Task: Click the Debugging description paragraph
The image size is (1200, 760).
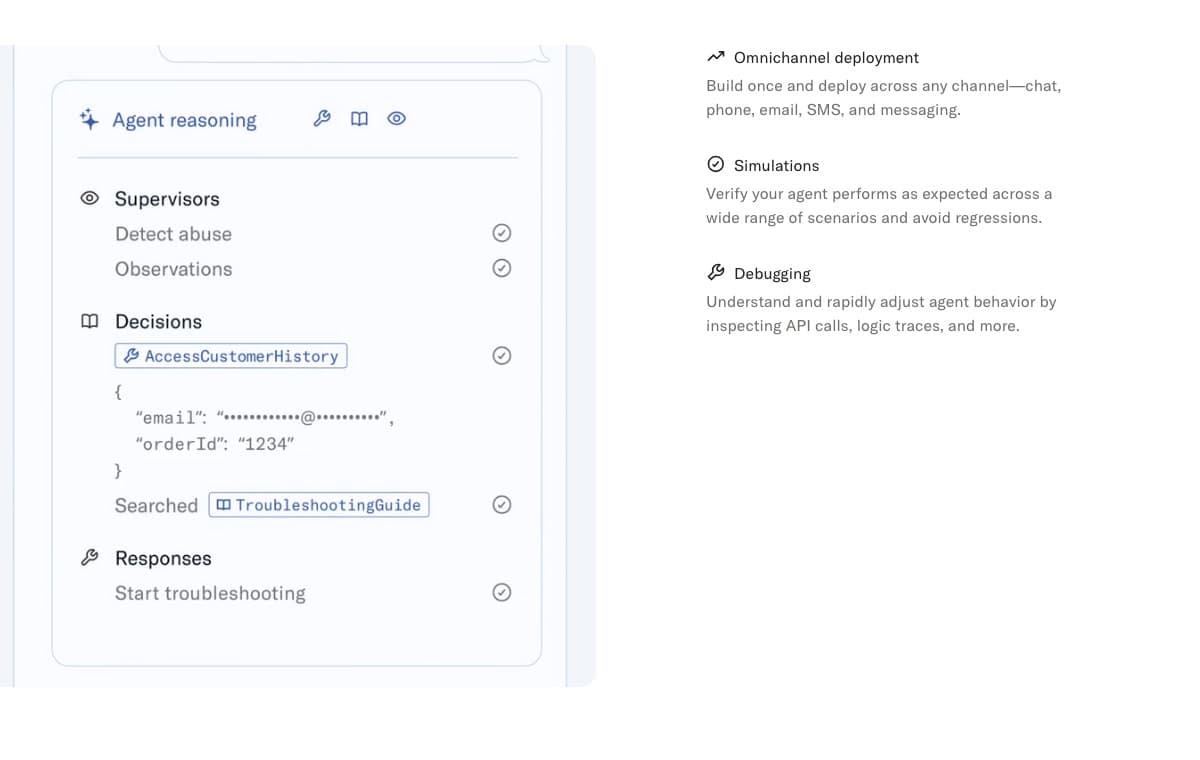Action: coord(881,314)
